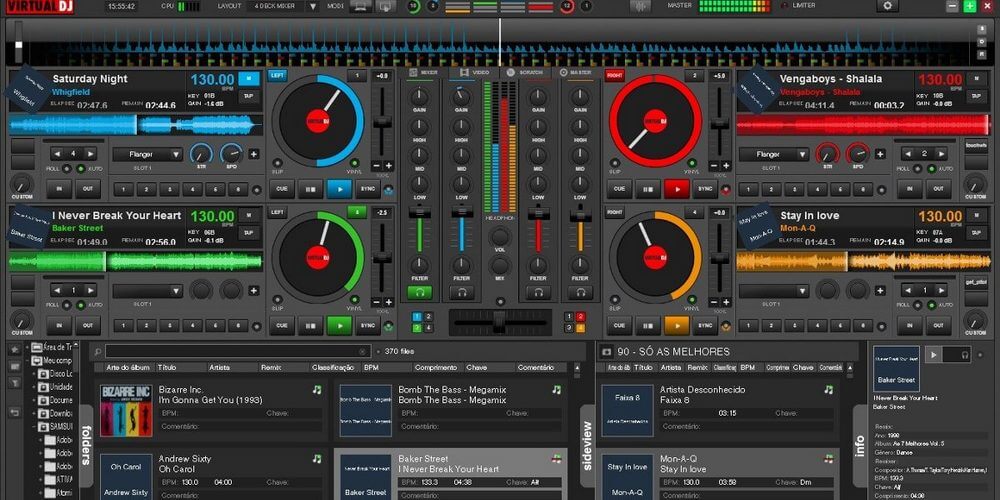
Task: Toggle ROLL on the Saturday Night deck
Action: click(65, 168)
